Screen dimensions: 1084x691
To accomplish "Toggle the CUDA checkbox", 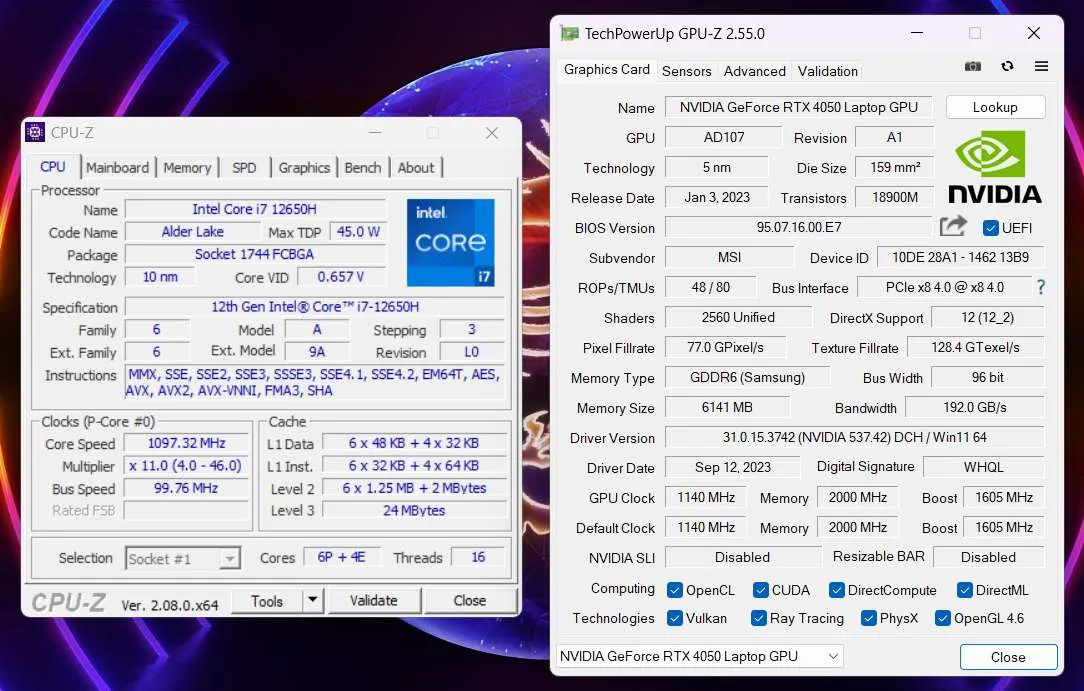I will pyautogui.click(x=760, y=590).
